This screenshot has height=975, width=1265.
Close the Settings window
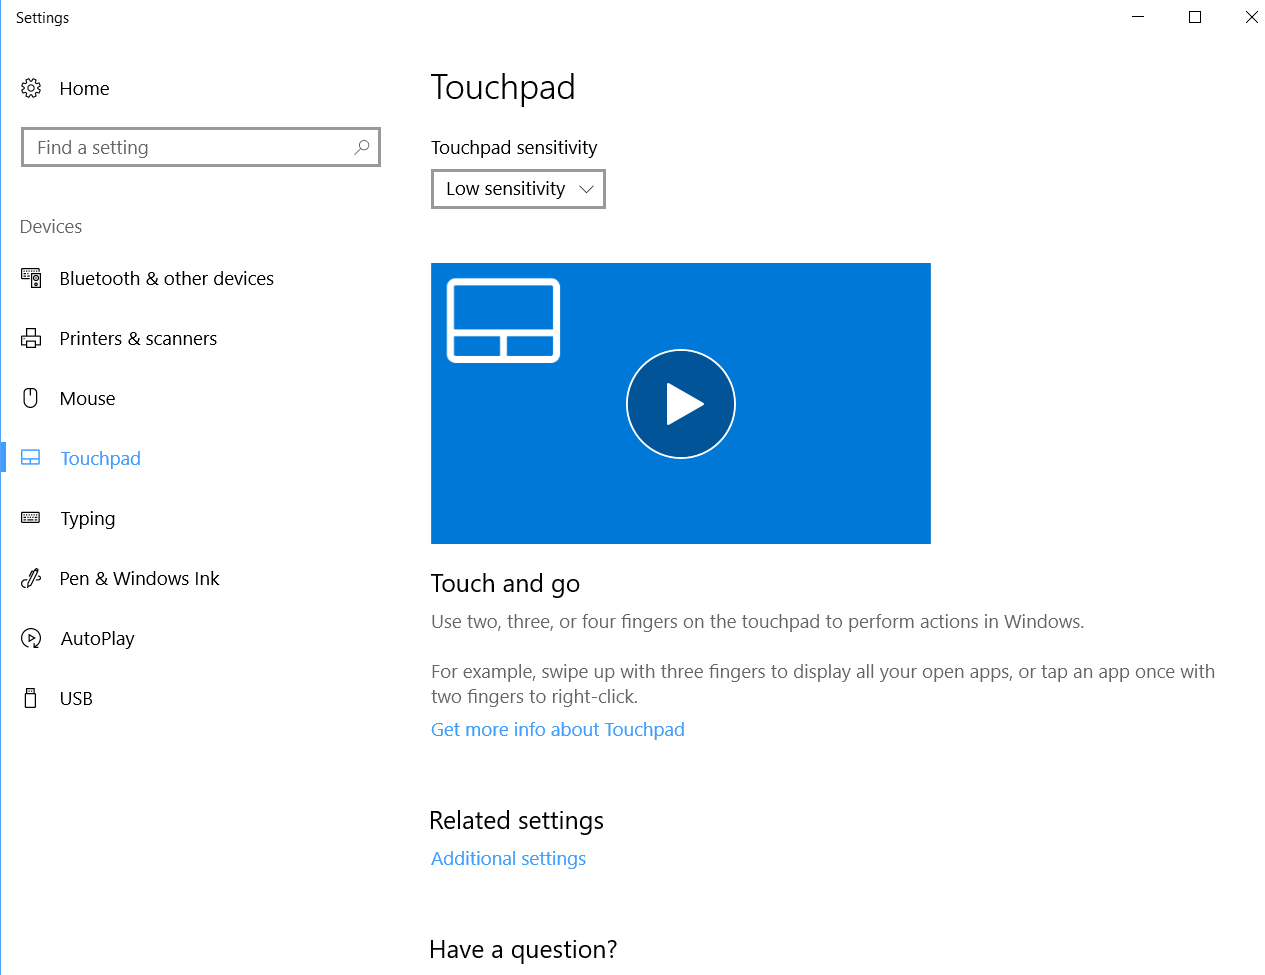pyautogui.click(x=1252, y=17)
